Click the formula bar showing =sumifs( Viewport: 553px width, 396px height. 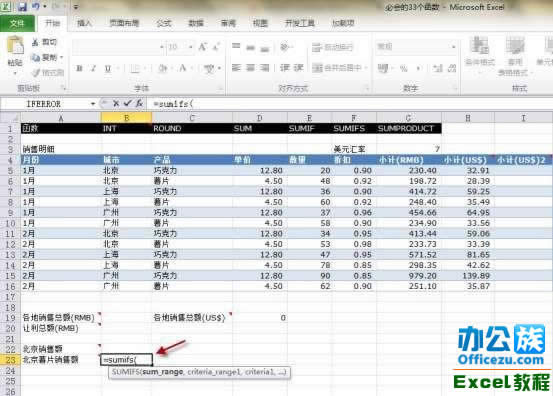(349, 104)
